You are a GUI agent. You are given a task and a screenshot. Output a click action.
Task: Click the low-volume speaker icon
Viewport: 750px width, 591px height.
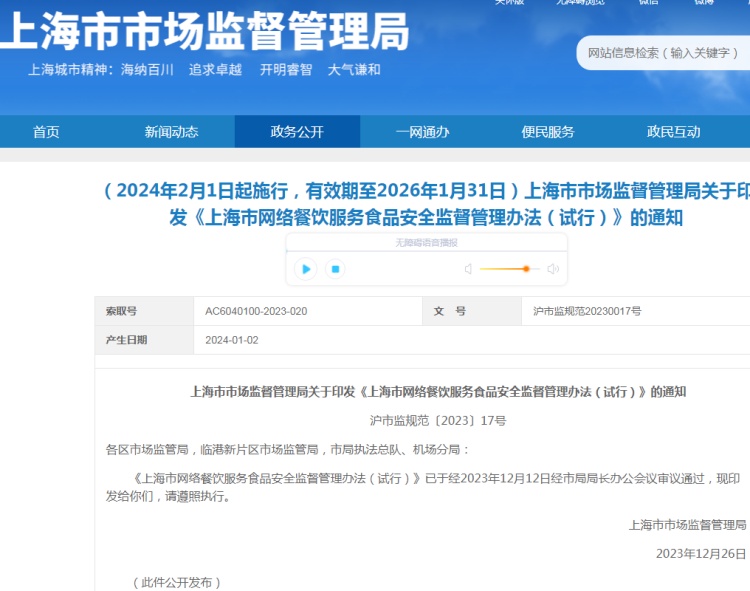[468, 269]
